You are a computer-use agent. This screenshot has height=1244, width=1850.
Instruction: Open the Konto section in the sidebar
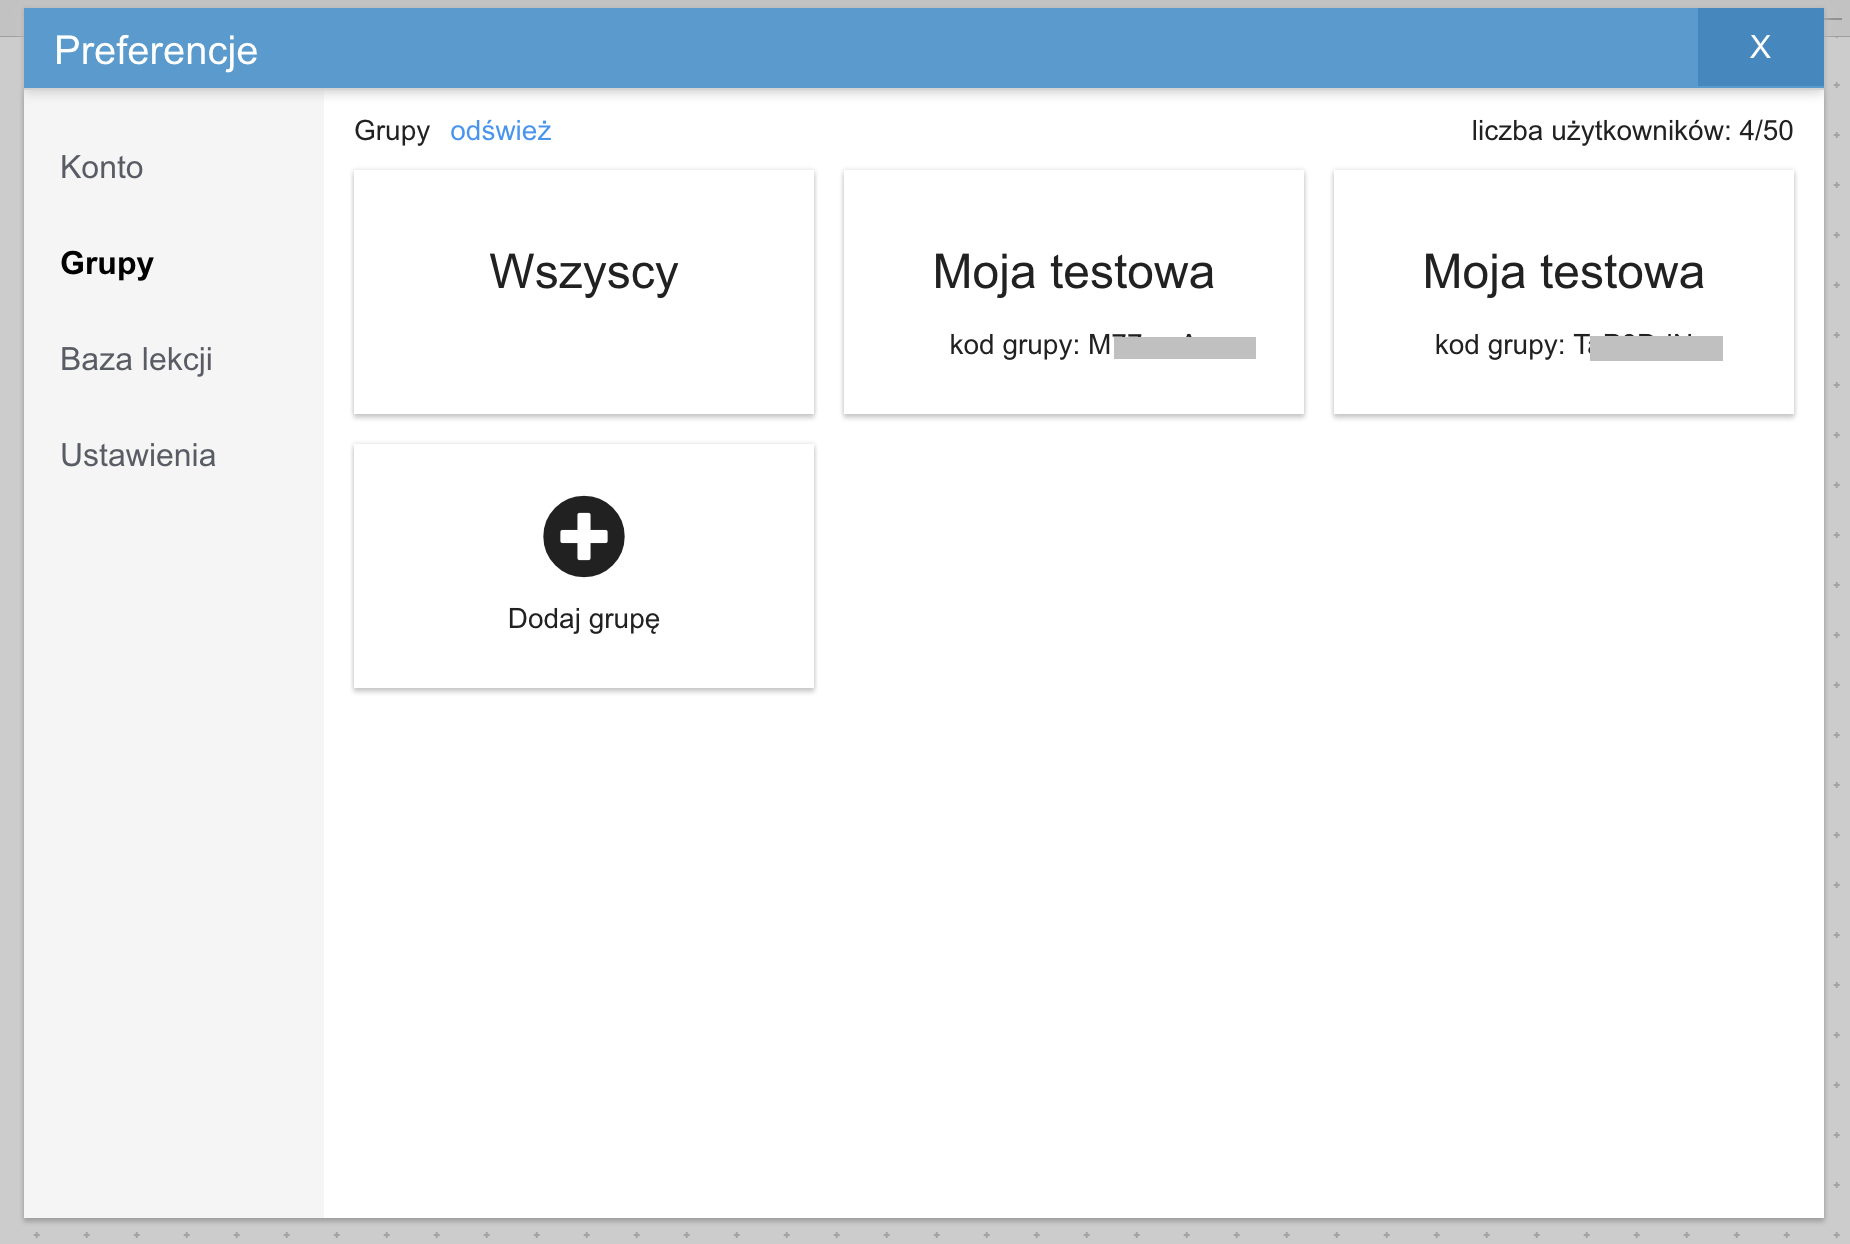pos(102,167)
